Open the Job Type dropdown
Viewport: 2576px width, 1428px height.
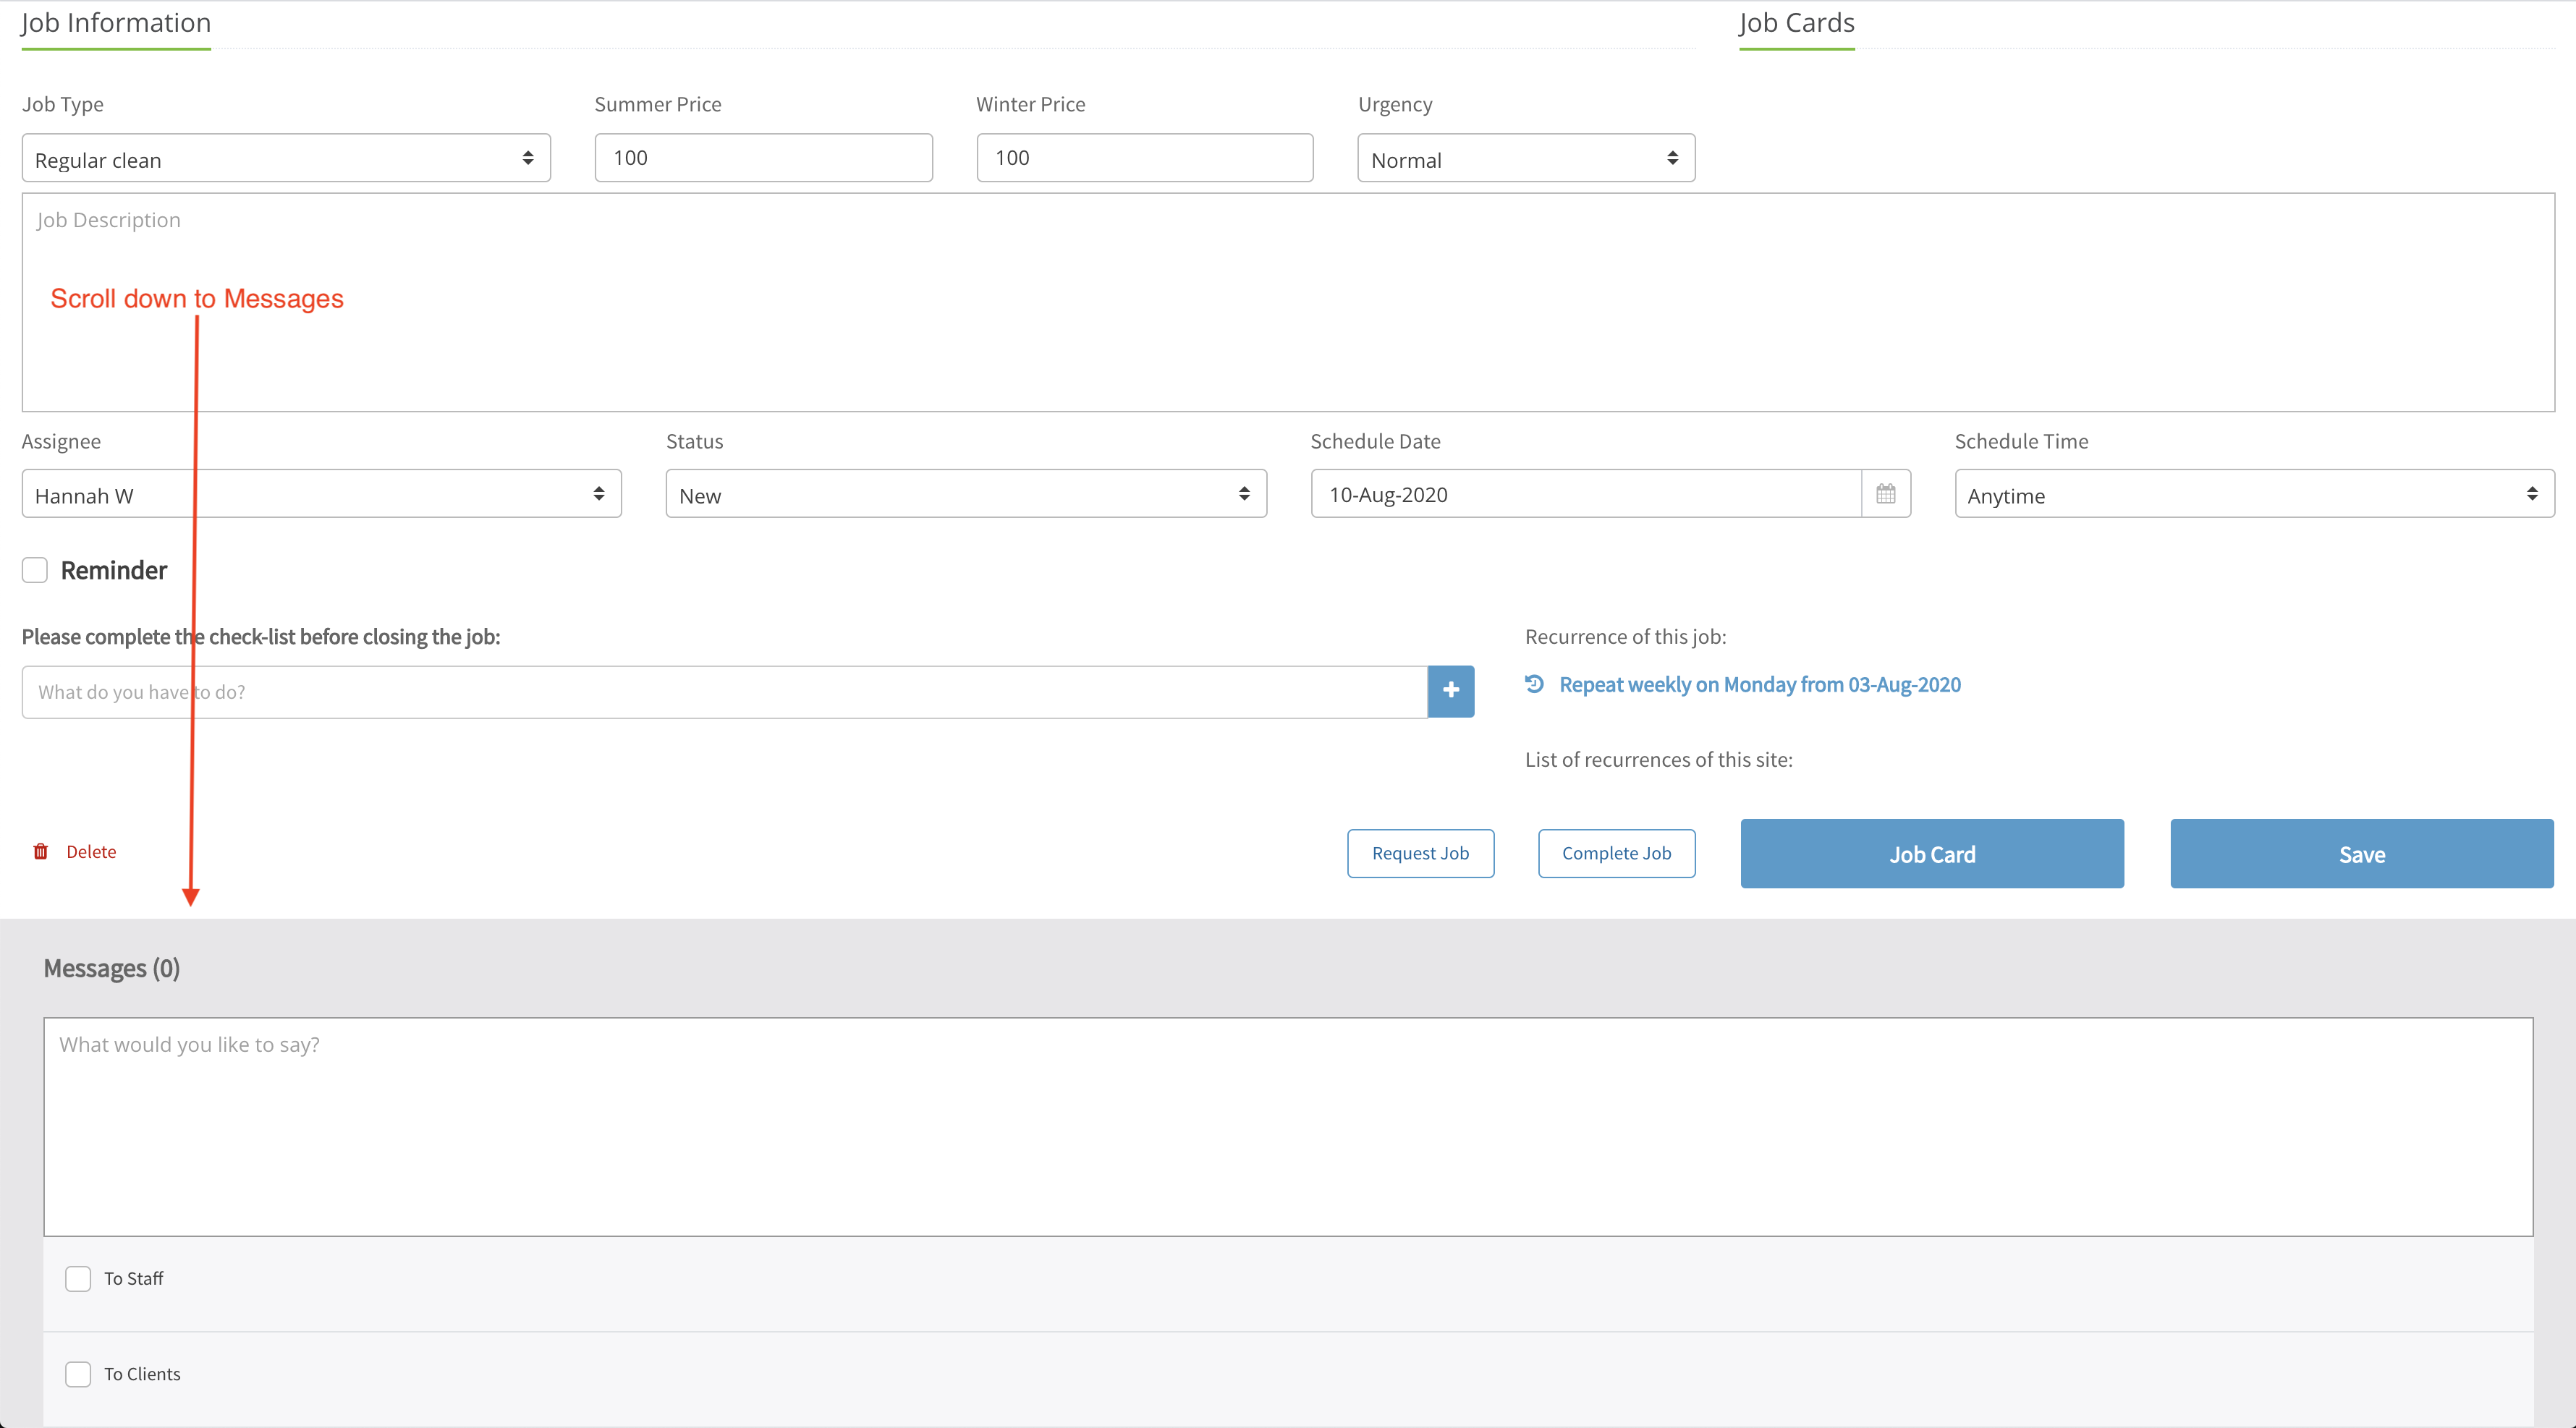coord(286,158)
